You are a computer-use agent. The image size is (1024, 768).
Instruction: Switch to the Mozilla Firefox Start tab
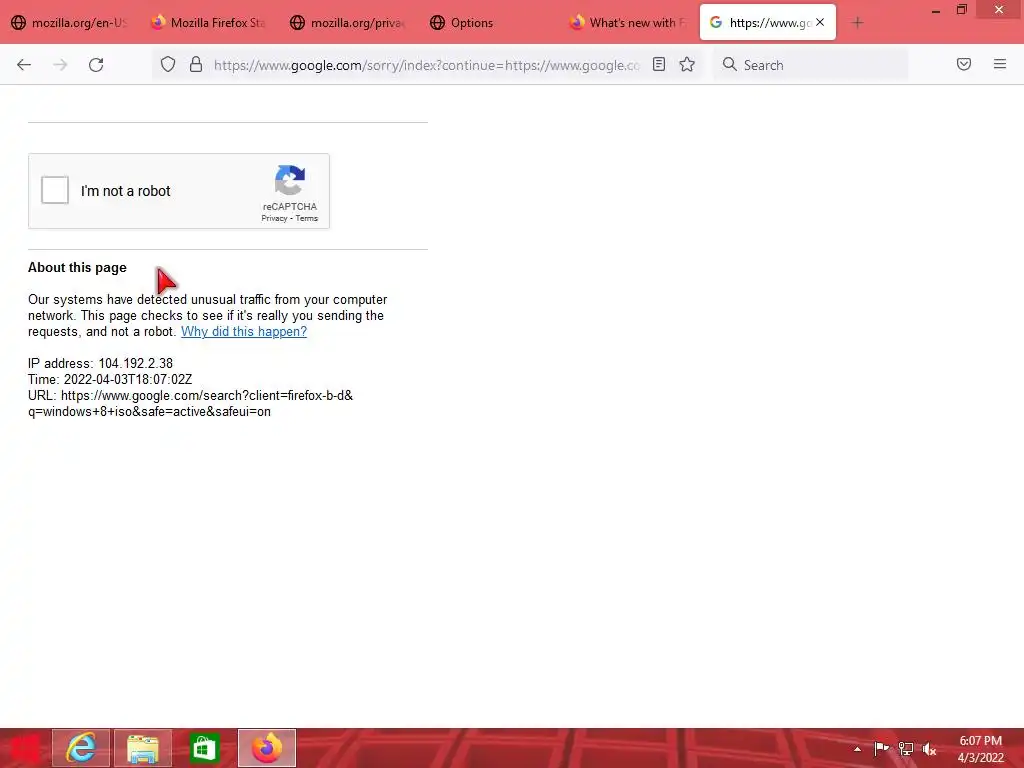[209, 23]
